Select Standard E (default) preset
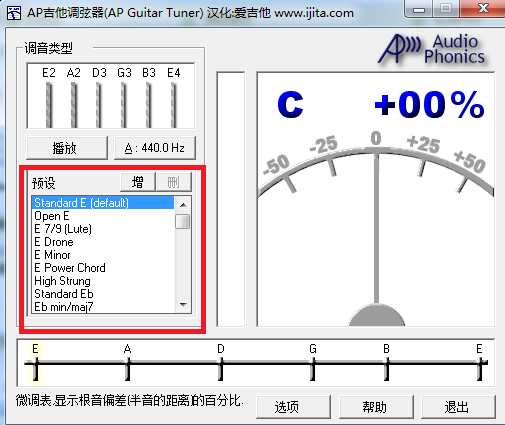 (x=103, y=203)
